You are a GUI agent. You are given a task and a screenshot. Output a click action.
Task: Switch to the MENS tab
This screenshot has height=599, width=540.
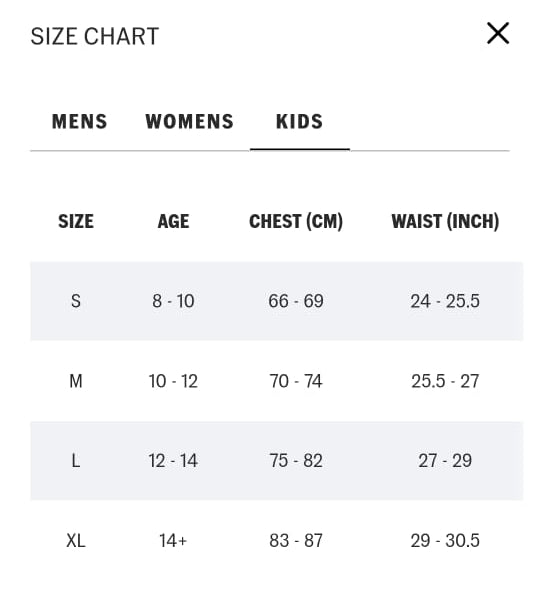pyautogui.click(x=79, y=121)
